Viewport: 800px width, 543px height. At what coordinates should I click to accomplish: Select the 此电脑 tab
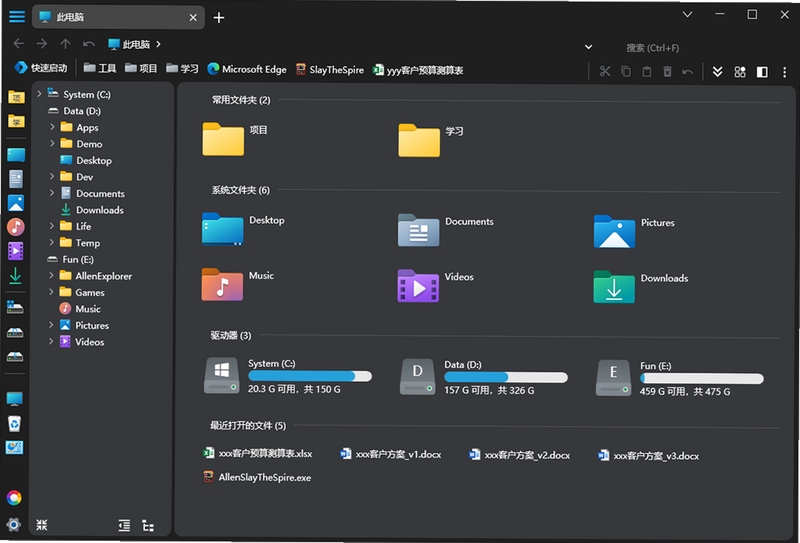(x=118, y=17)
